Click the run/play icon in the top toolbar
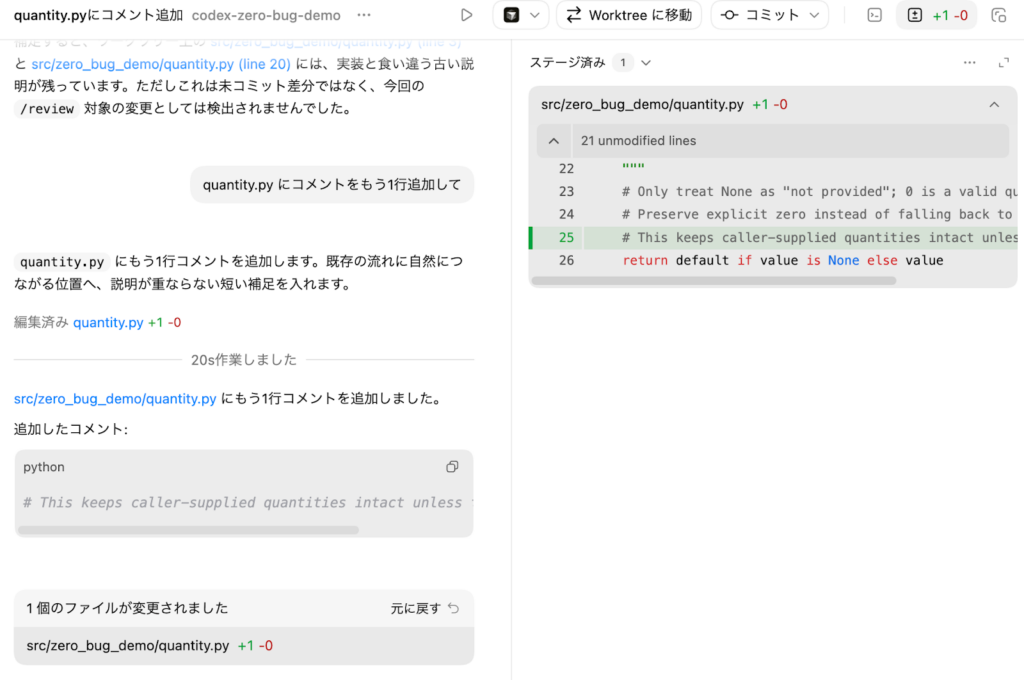Screen dimensions: 1024x680 [465, 15]
